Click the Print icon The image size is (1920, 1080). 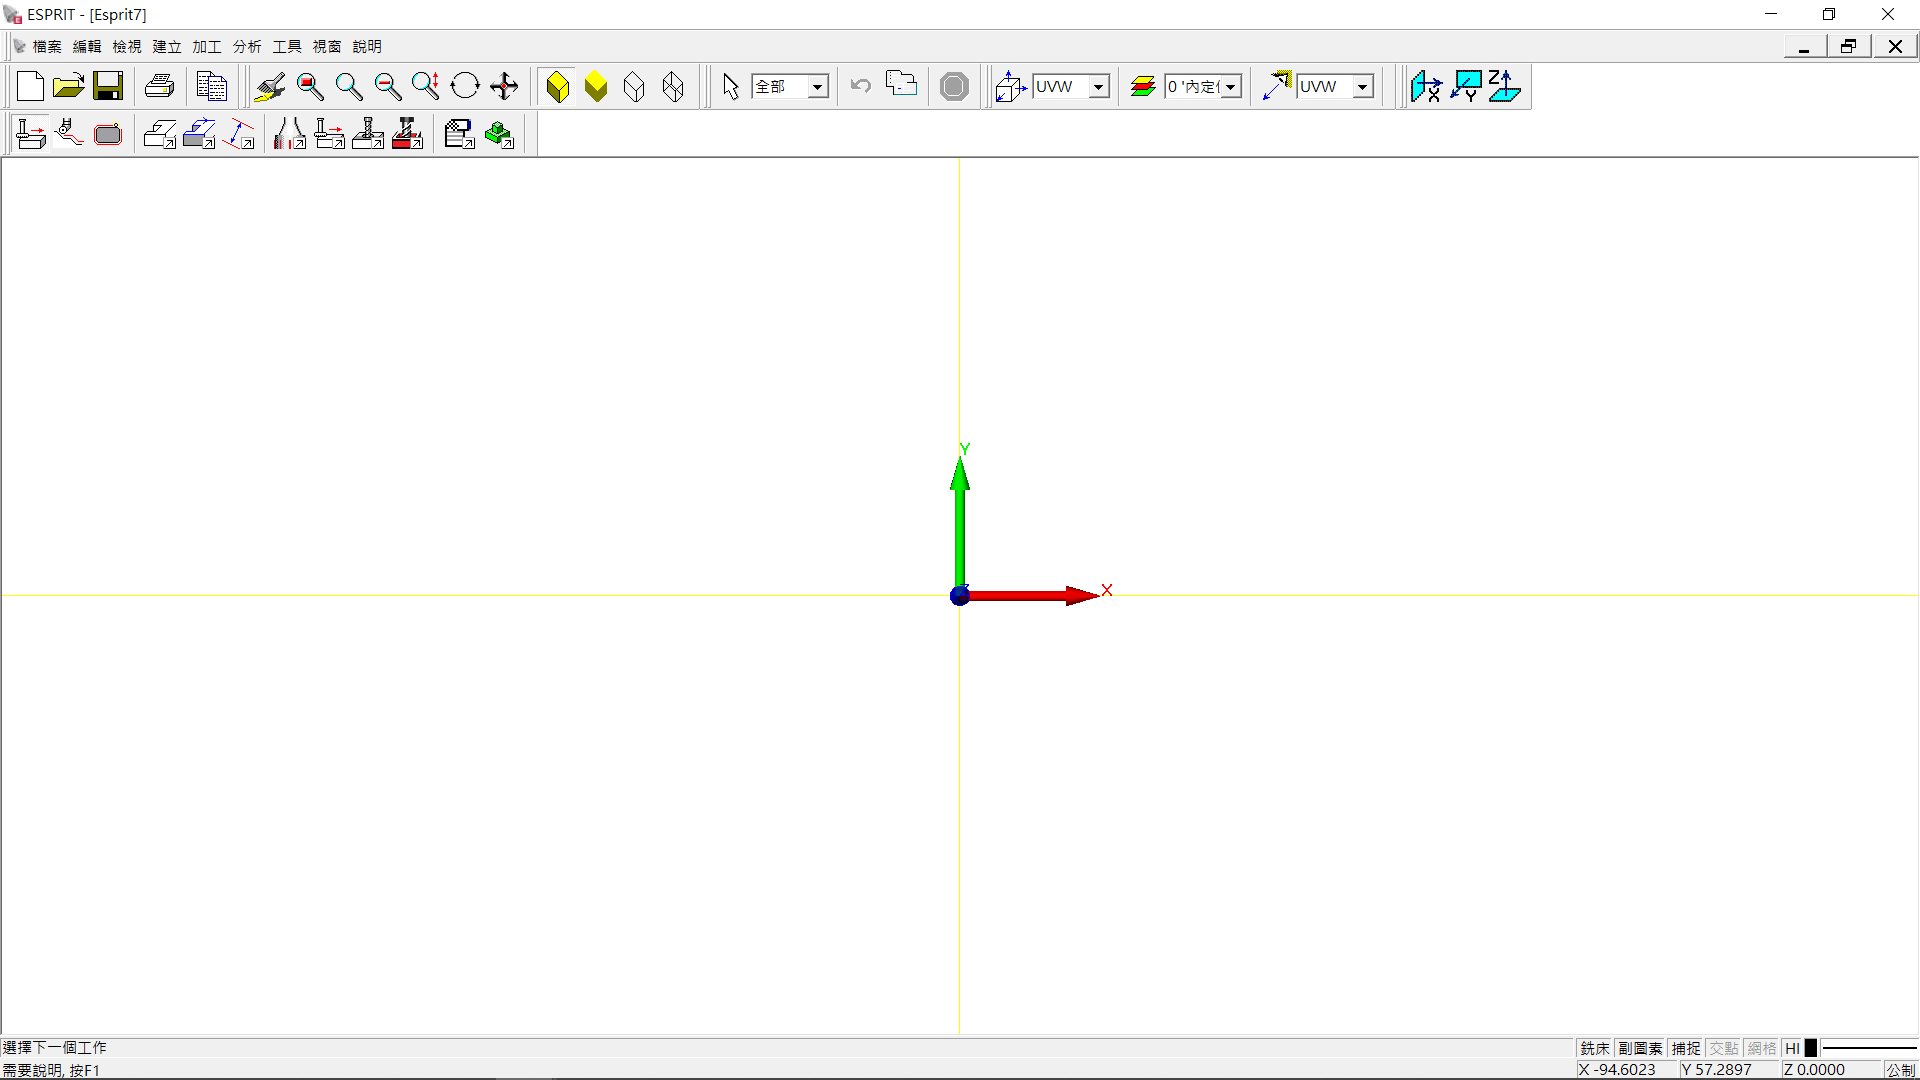coord(159,87)
